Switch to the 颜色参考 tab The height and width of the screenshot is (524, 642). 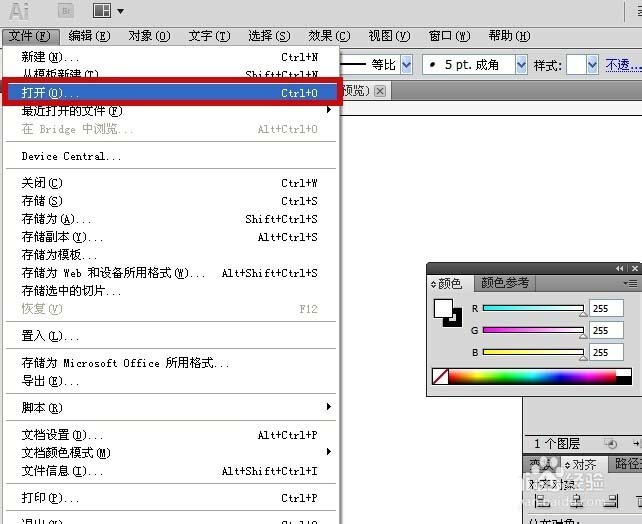(x=504, y=283)
